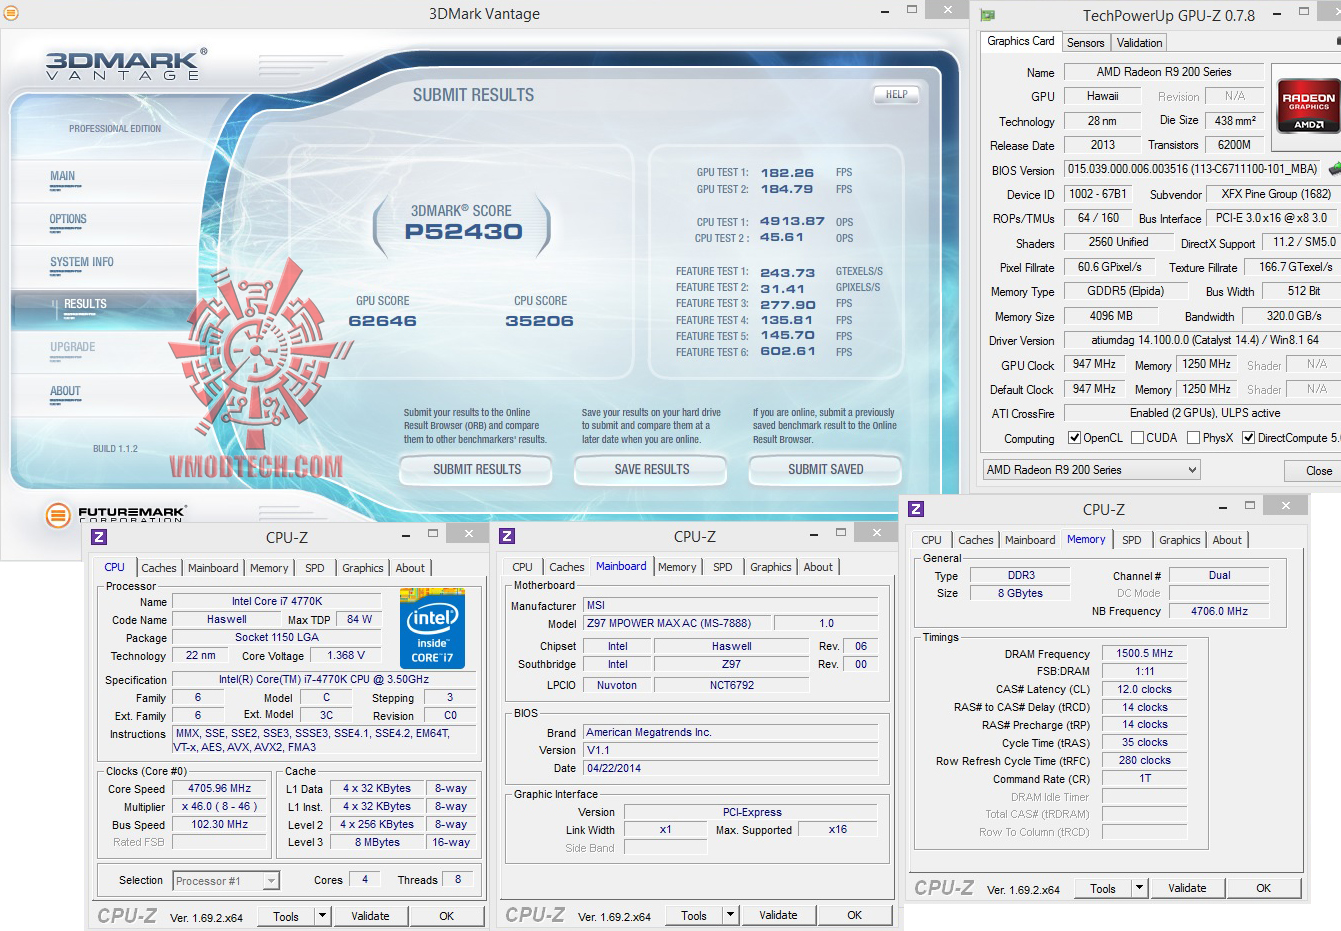
Task: Open the Tools dropdown arrow in the Memory window
Action: coord(1139,888)
